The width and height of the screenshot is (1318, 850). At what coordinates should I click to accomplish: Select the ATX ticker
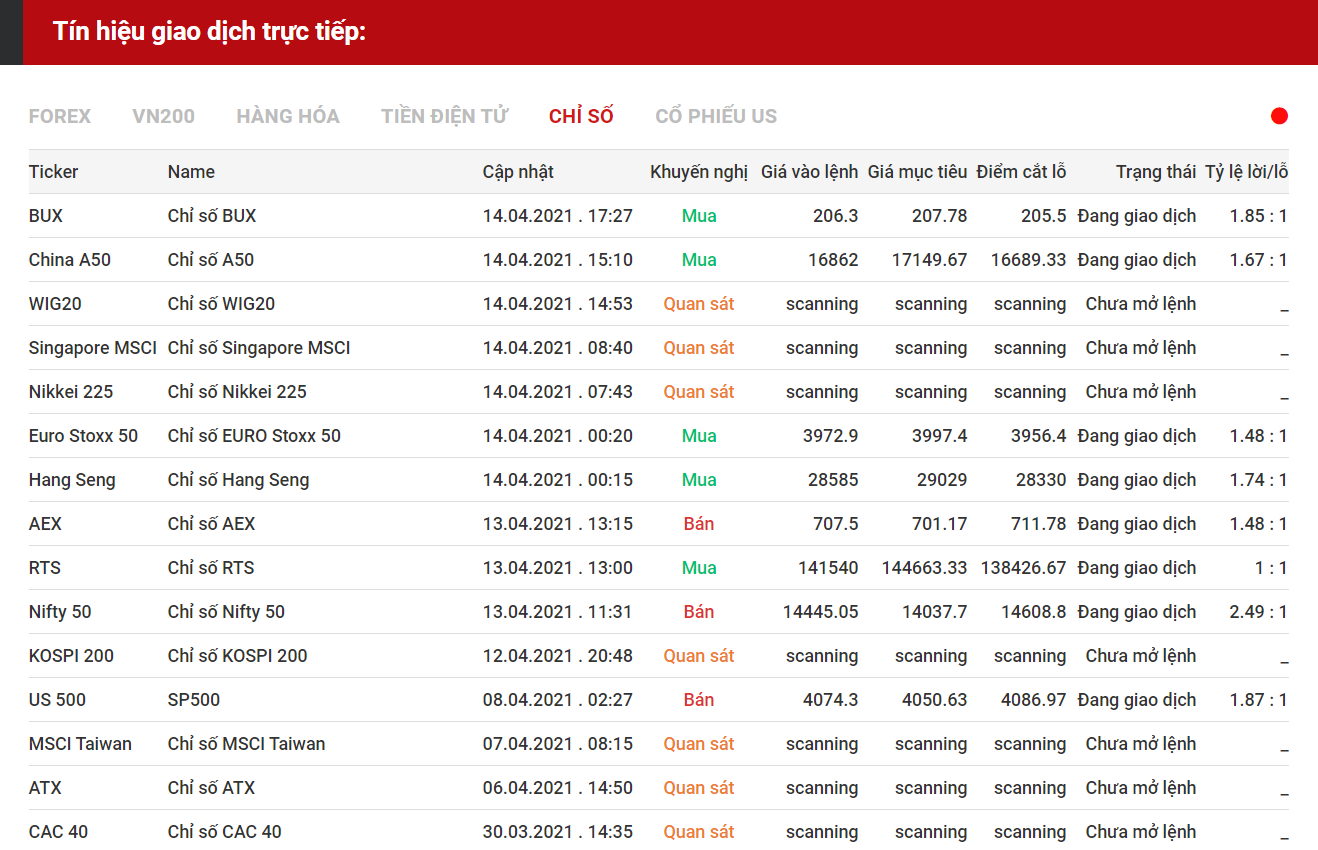point(46,788)
